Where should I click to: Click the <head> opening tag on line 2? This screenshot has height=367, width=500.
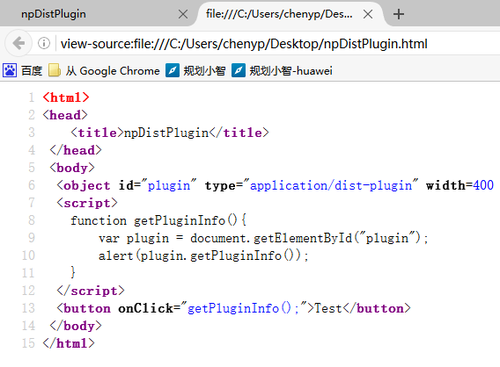[65, 115]
